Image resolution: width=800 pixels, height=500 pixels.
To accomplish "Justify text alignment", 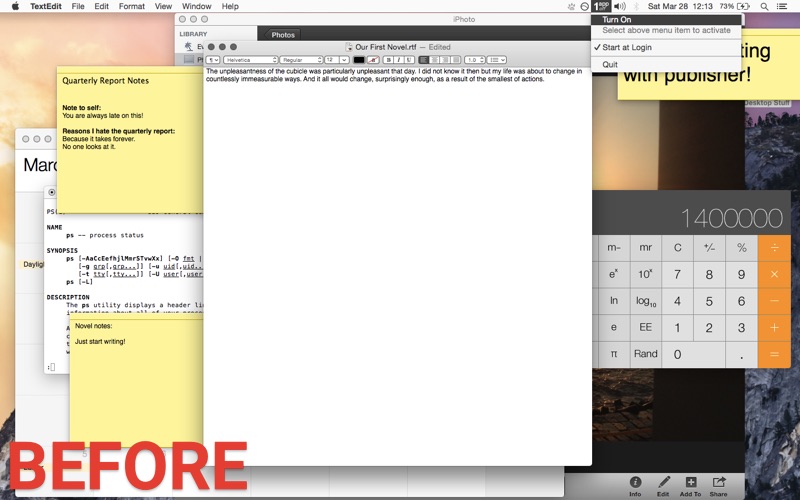I will [456, 60].
